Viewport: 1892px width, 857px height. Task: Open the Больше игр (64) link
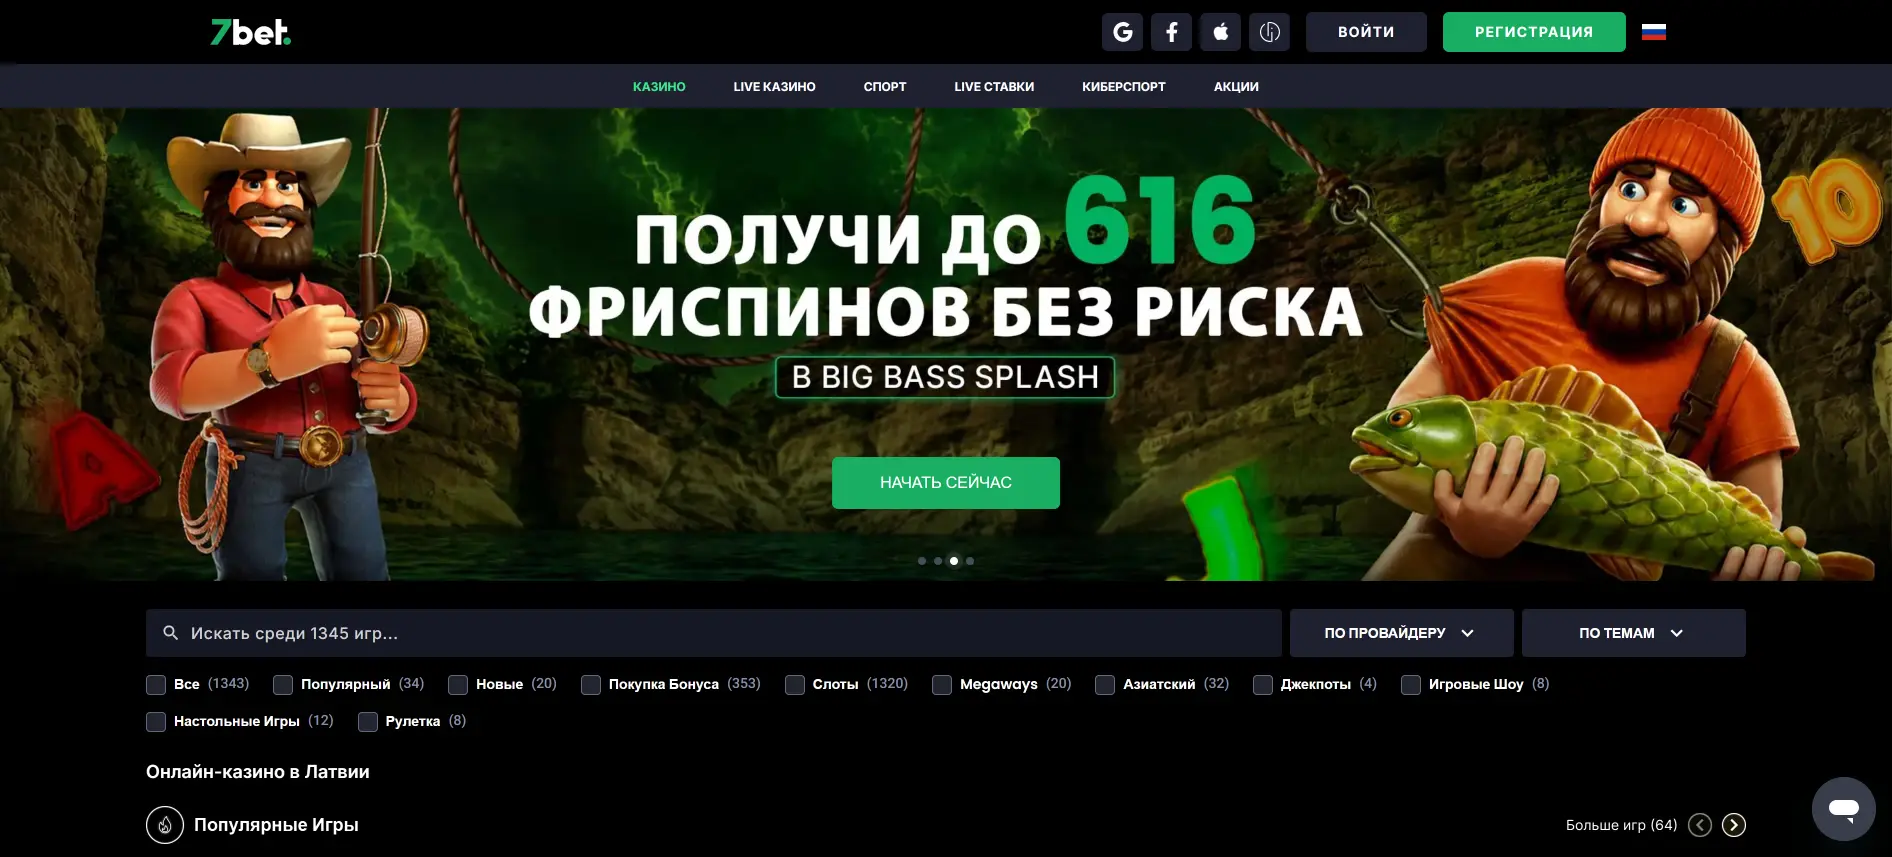1621,825
